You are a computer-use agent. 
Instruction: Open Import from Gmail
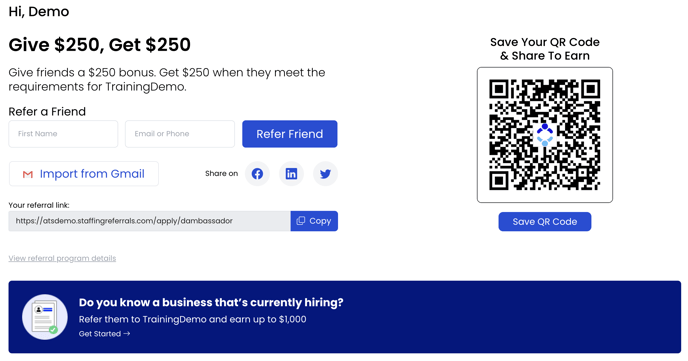click(x=84, y=174)
